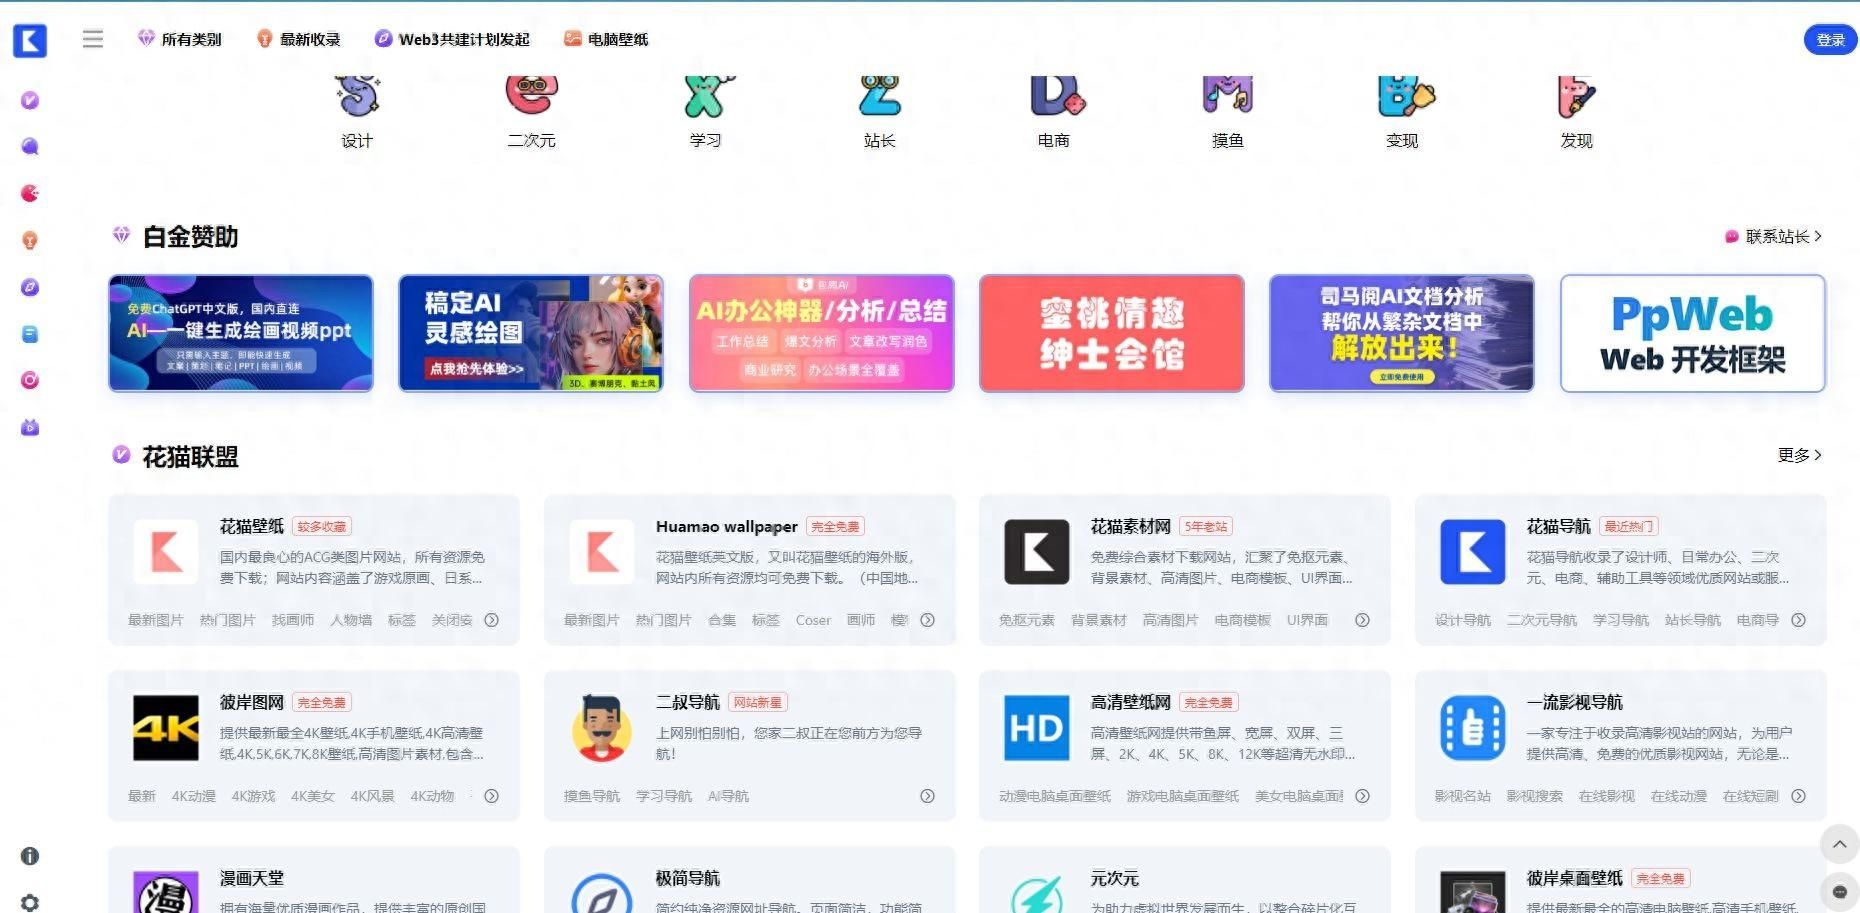The image size is (1860, 913).
Task: Open the 站长 category icon
Action: [x=880, y=95]
